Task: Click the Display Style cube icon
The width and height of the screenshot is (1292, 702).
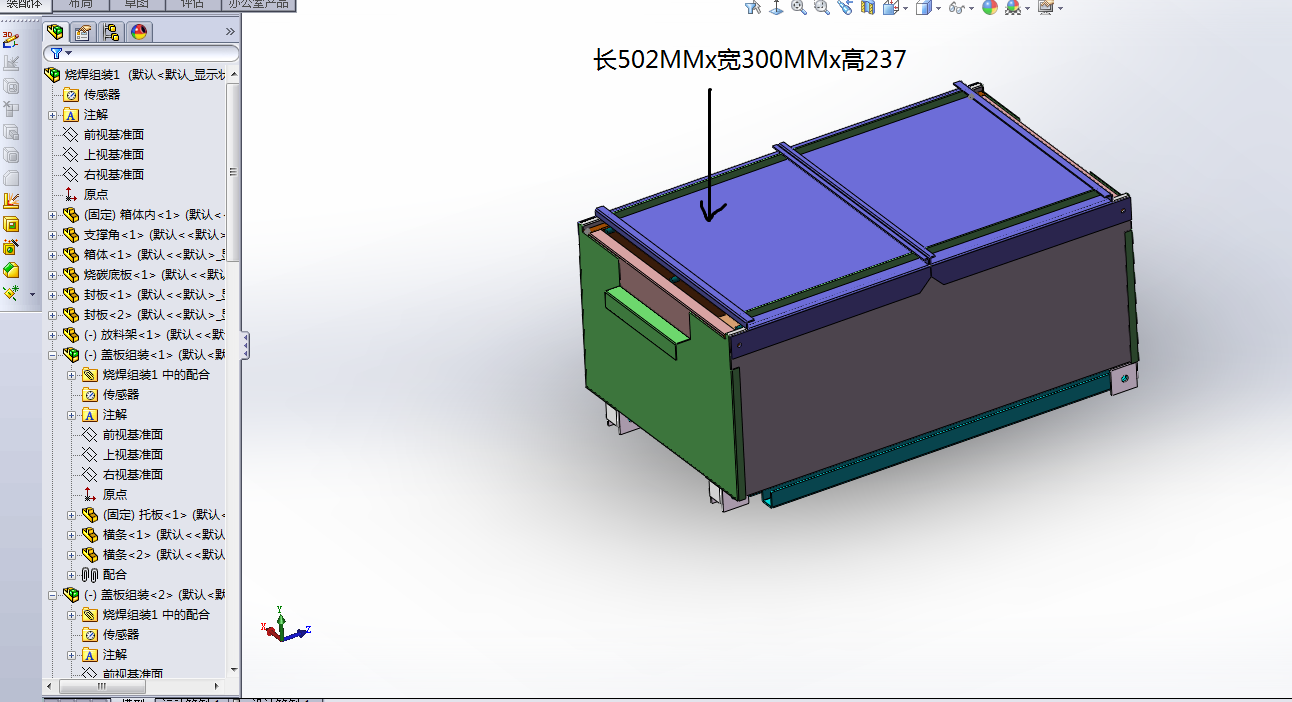Action: (923, 8)
